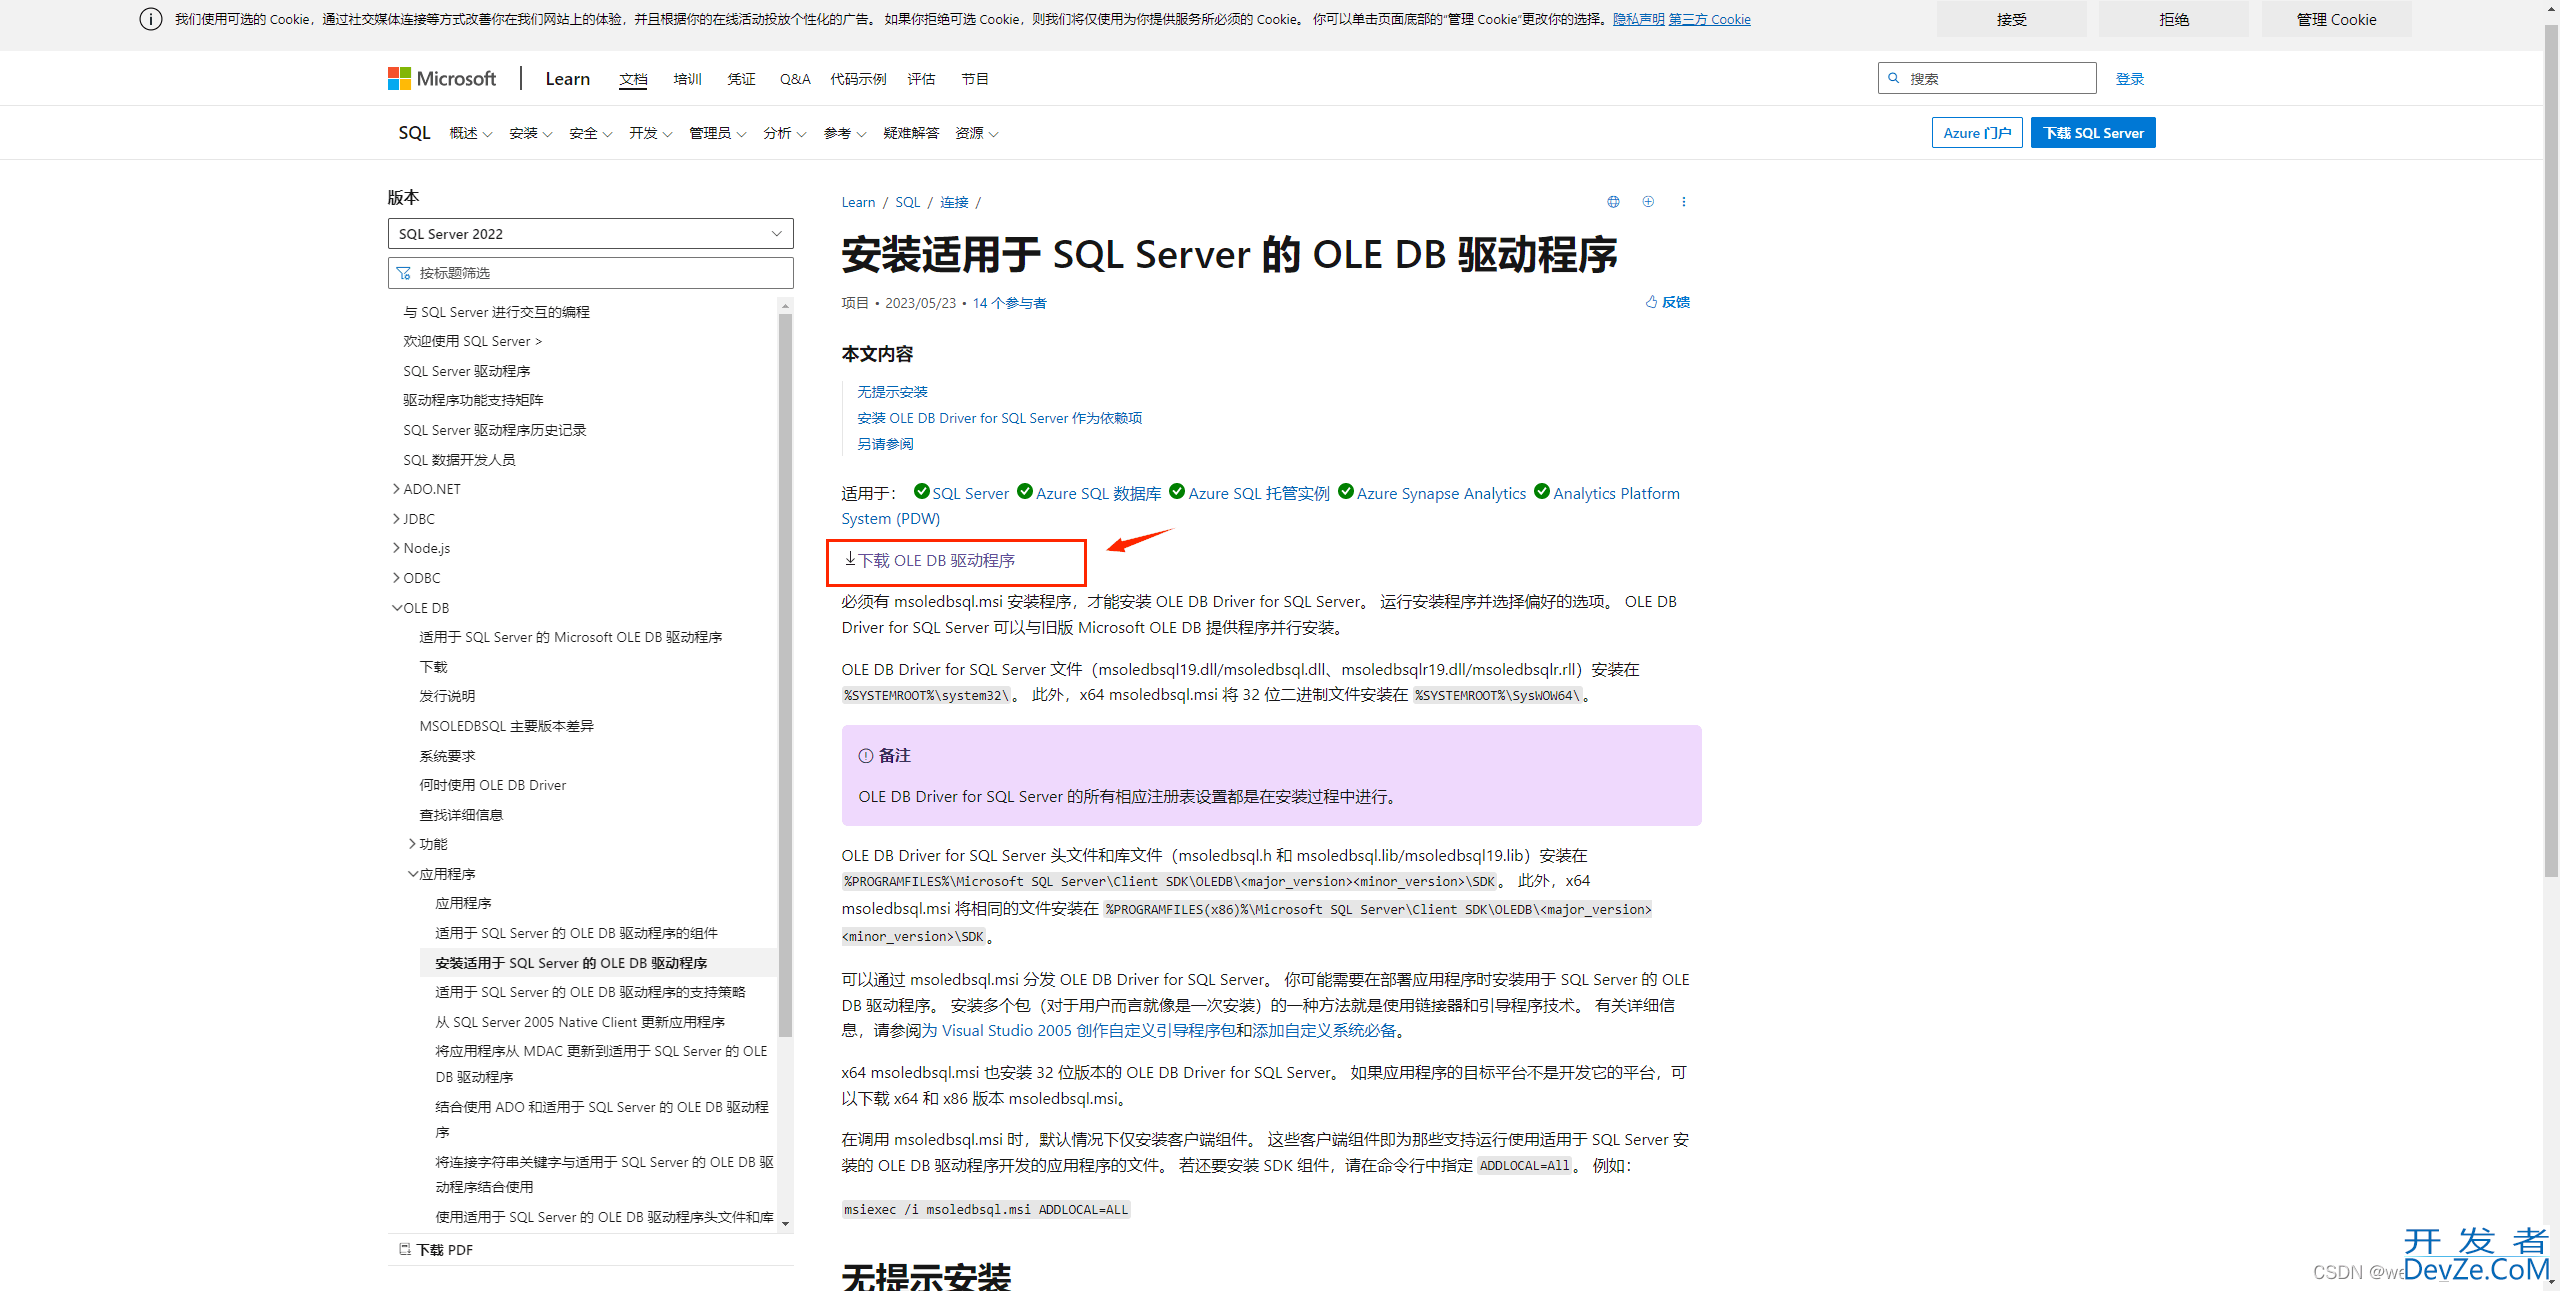
Task: Click the globe language icon above the article
Action: (x=1613, y=202)
